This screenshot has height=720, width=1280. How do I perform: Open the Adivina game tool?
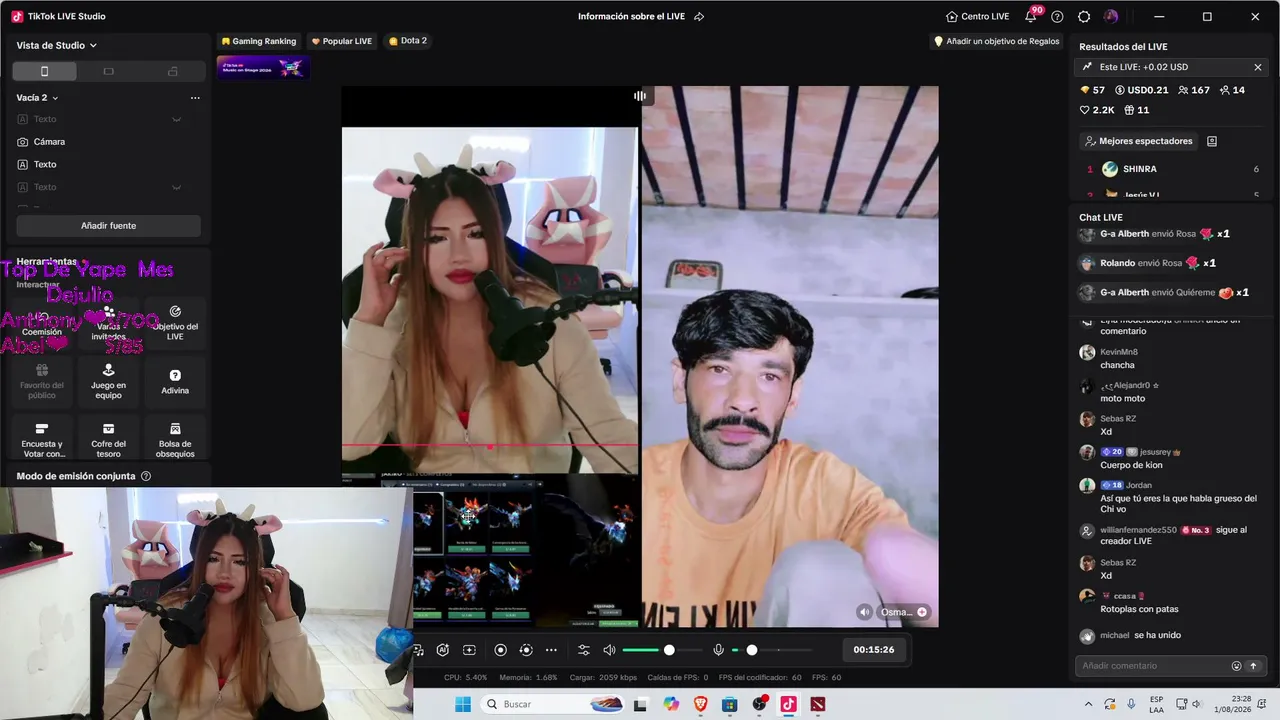tap(175, 382)
